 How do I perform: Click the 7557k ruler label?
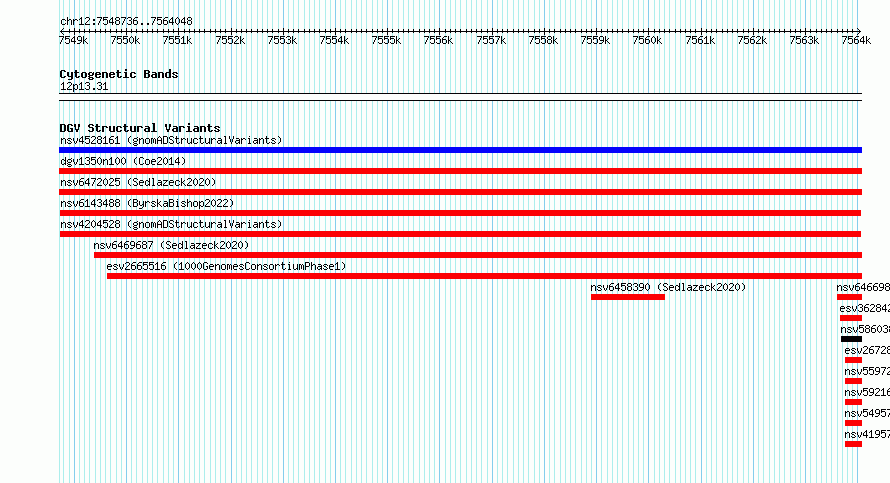point(491,40)
